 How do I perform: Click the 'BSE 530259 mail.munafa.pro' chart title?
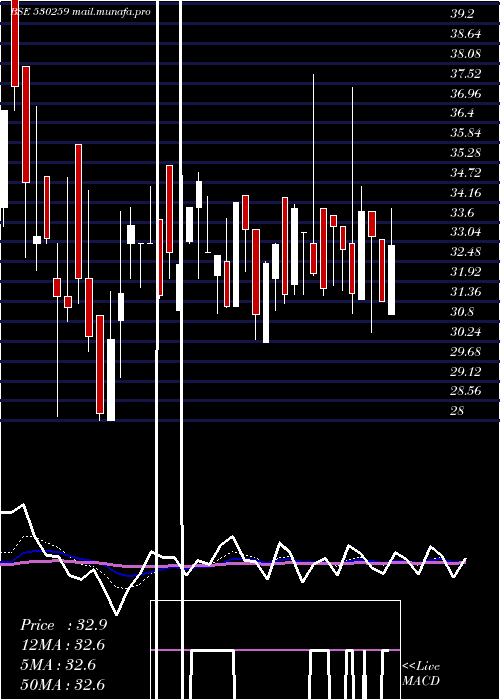click(x=80, y=12)
